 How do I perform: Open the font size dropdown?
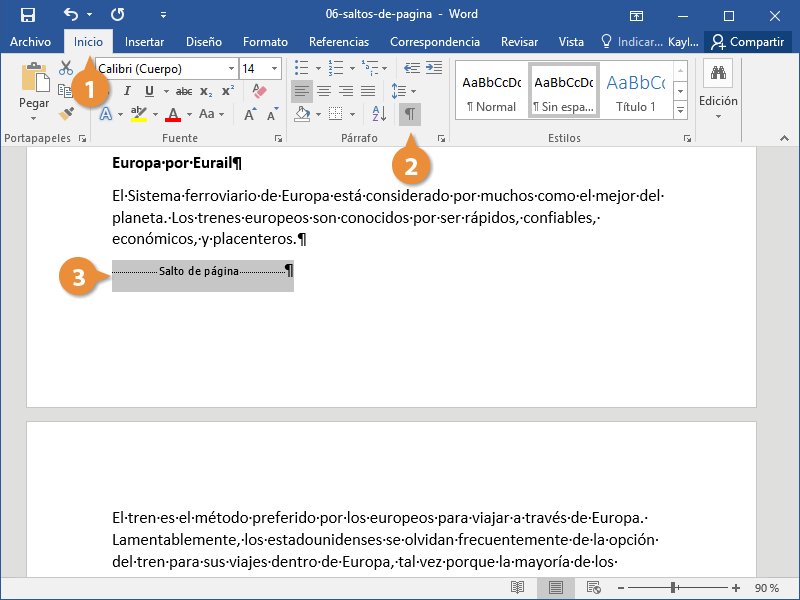click(274, 68)
